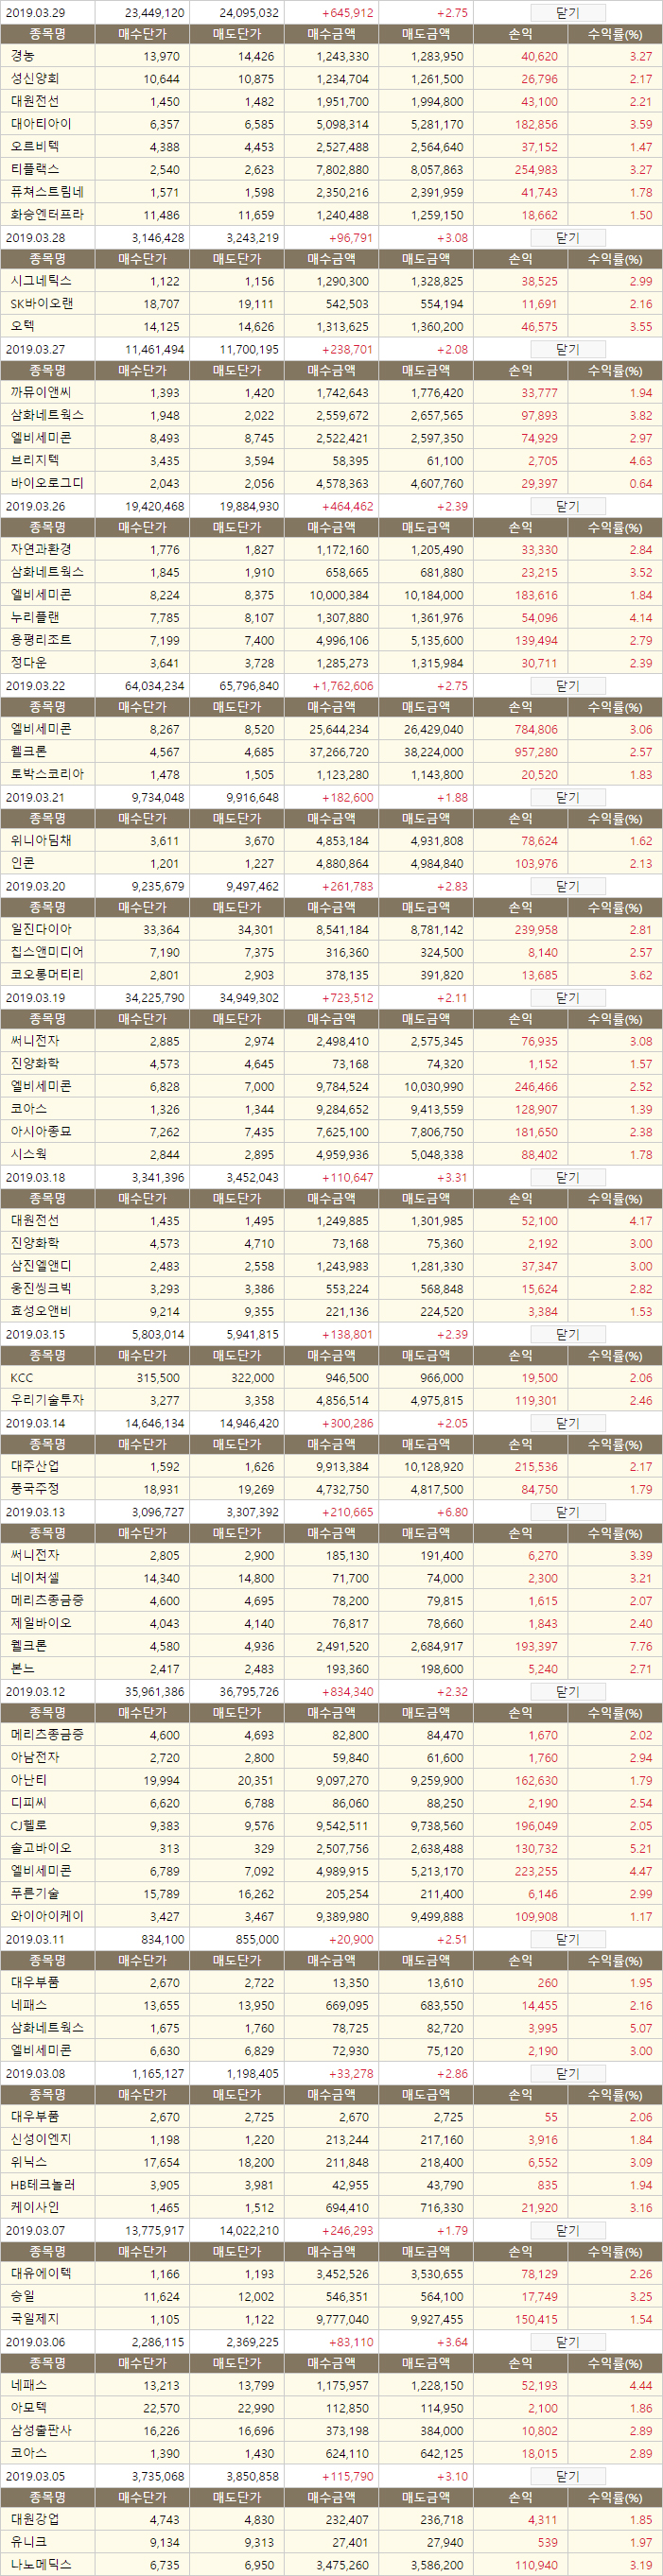Screen dimensions: 663x2576
Task: Click the 용평리조트 stock name
Action: click(41, 640)
